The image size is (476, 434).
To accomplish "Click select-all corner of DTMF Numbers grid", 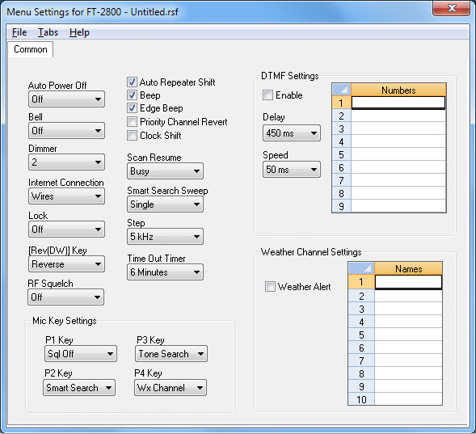I will (341, 90).
